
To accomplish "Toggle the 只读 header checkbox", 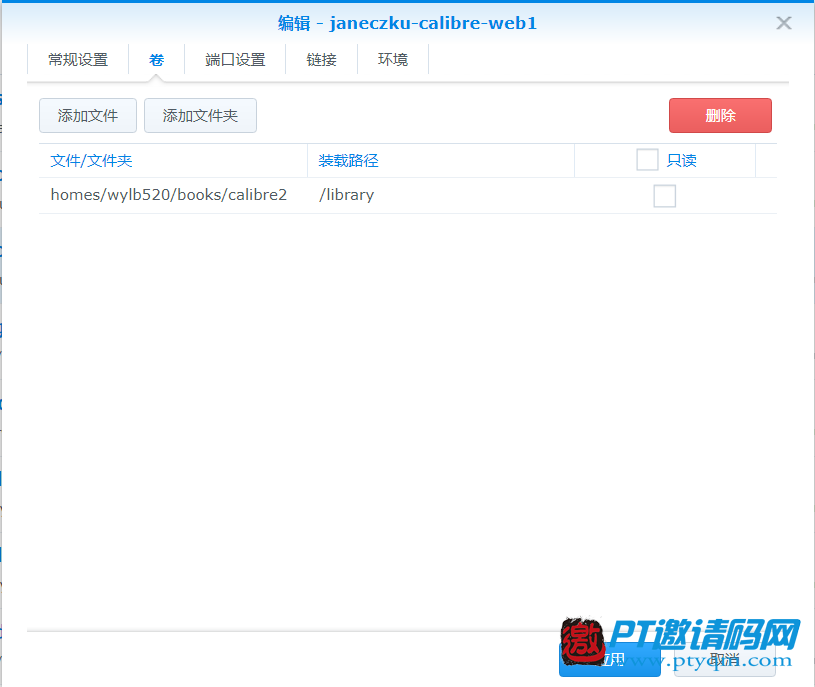I will [x=647, y=160].
